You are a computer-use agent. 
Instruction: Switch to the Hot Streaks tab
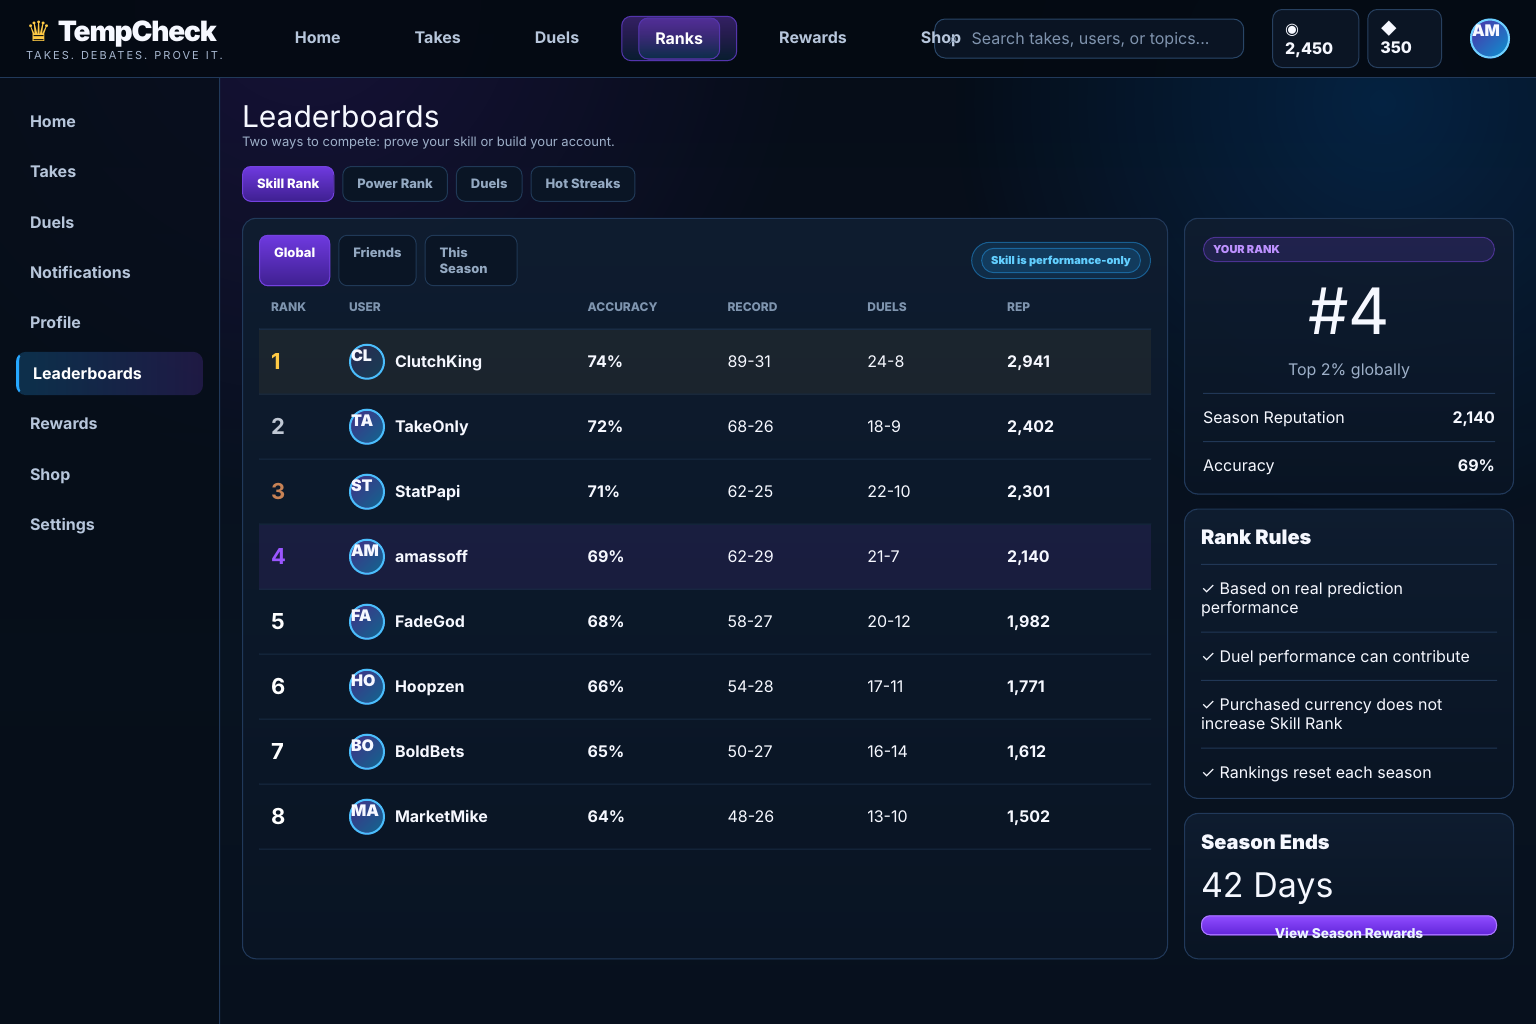(x=582, y=184)
